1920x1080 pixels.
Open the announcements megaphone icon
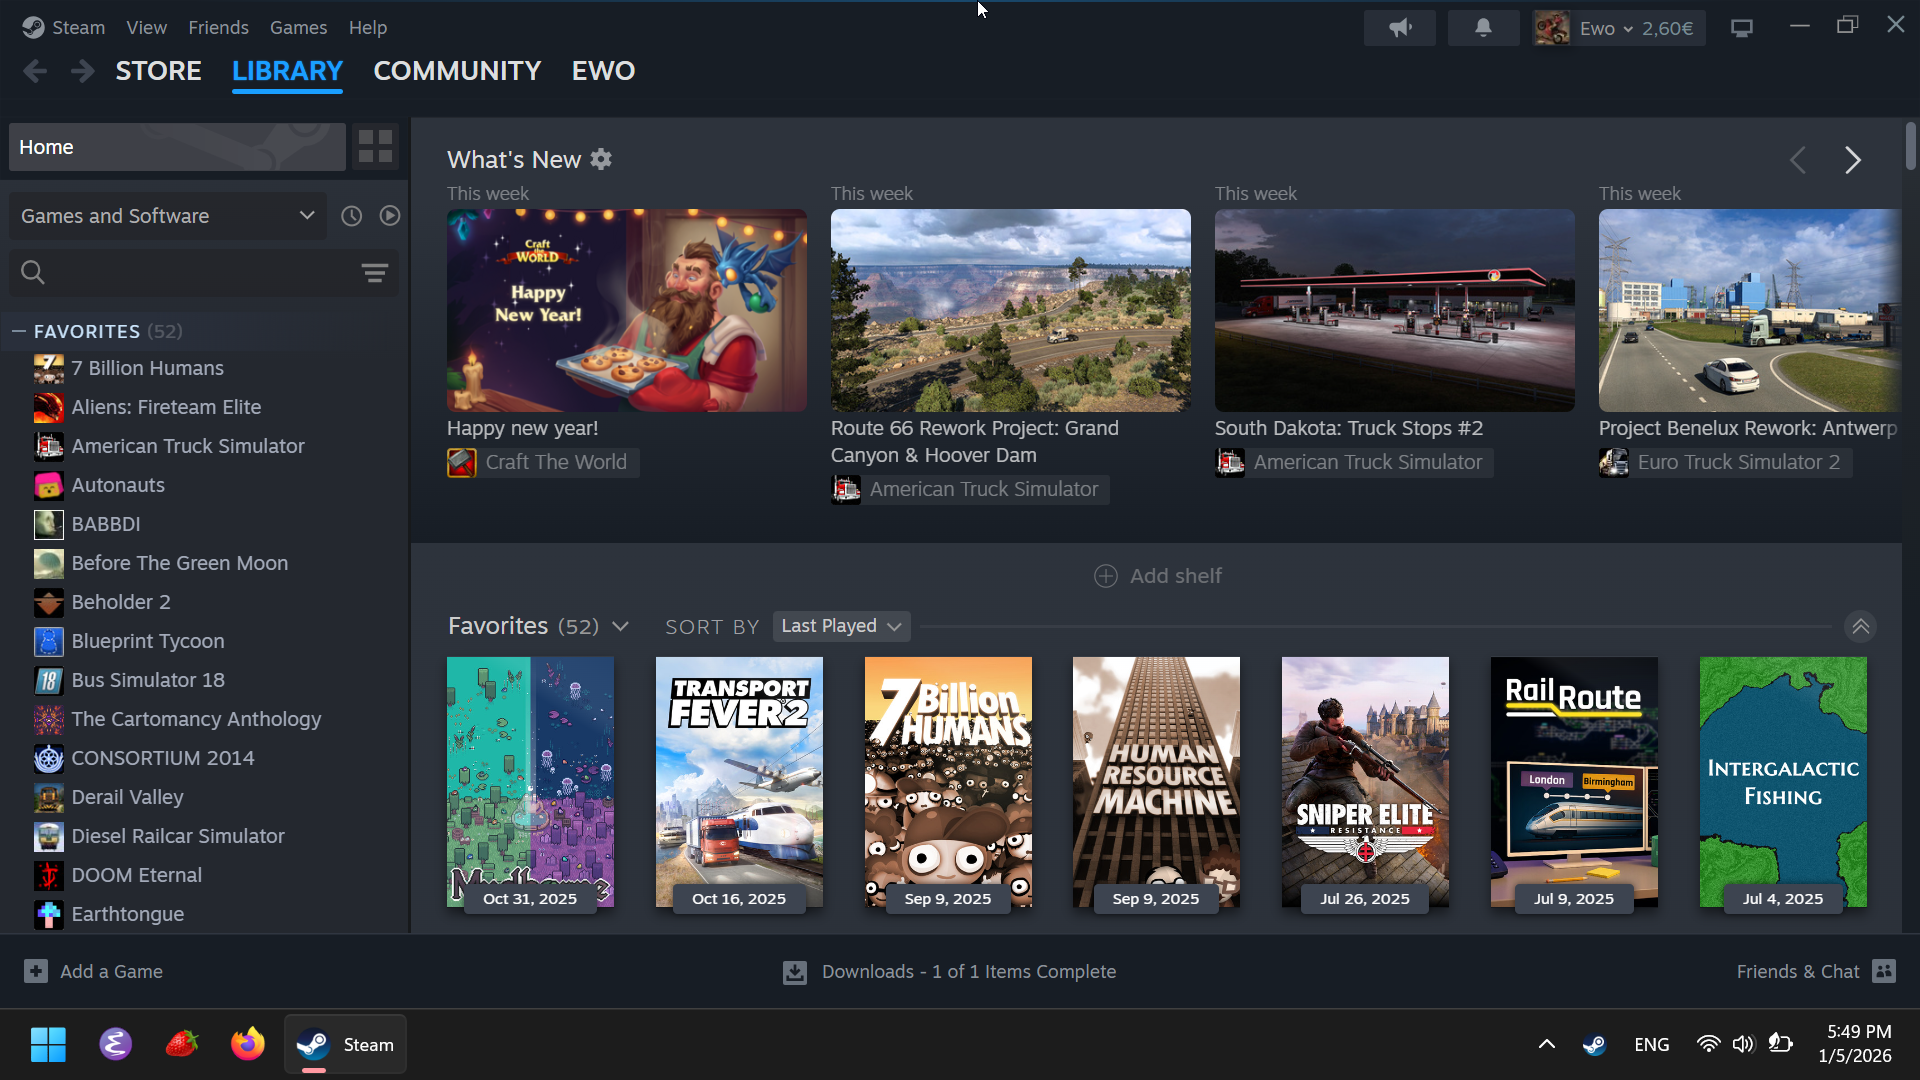click(x=1399, y=28)
